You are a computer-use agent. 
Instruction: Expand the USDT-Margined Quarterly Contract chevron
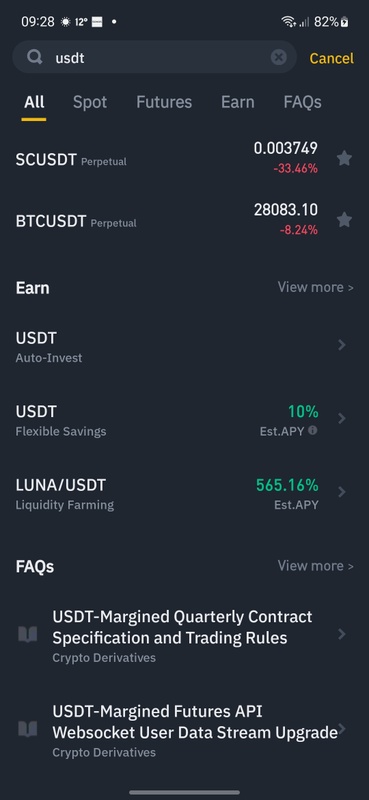pos(342,634)
